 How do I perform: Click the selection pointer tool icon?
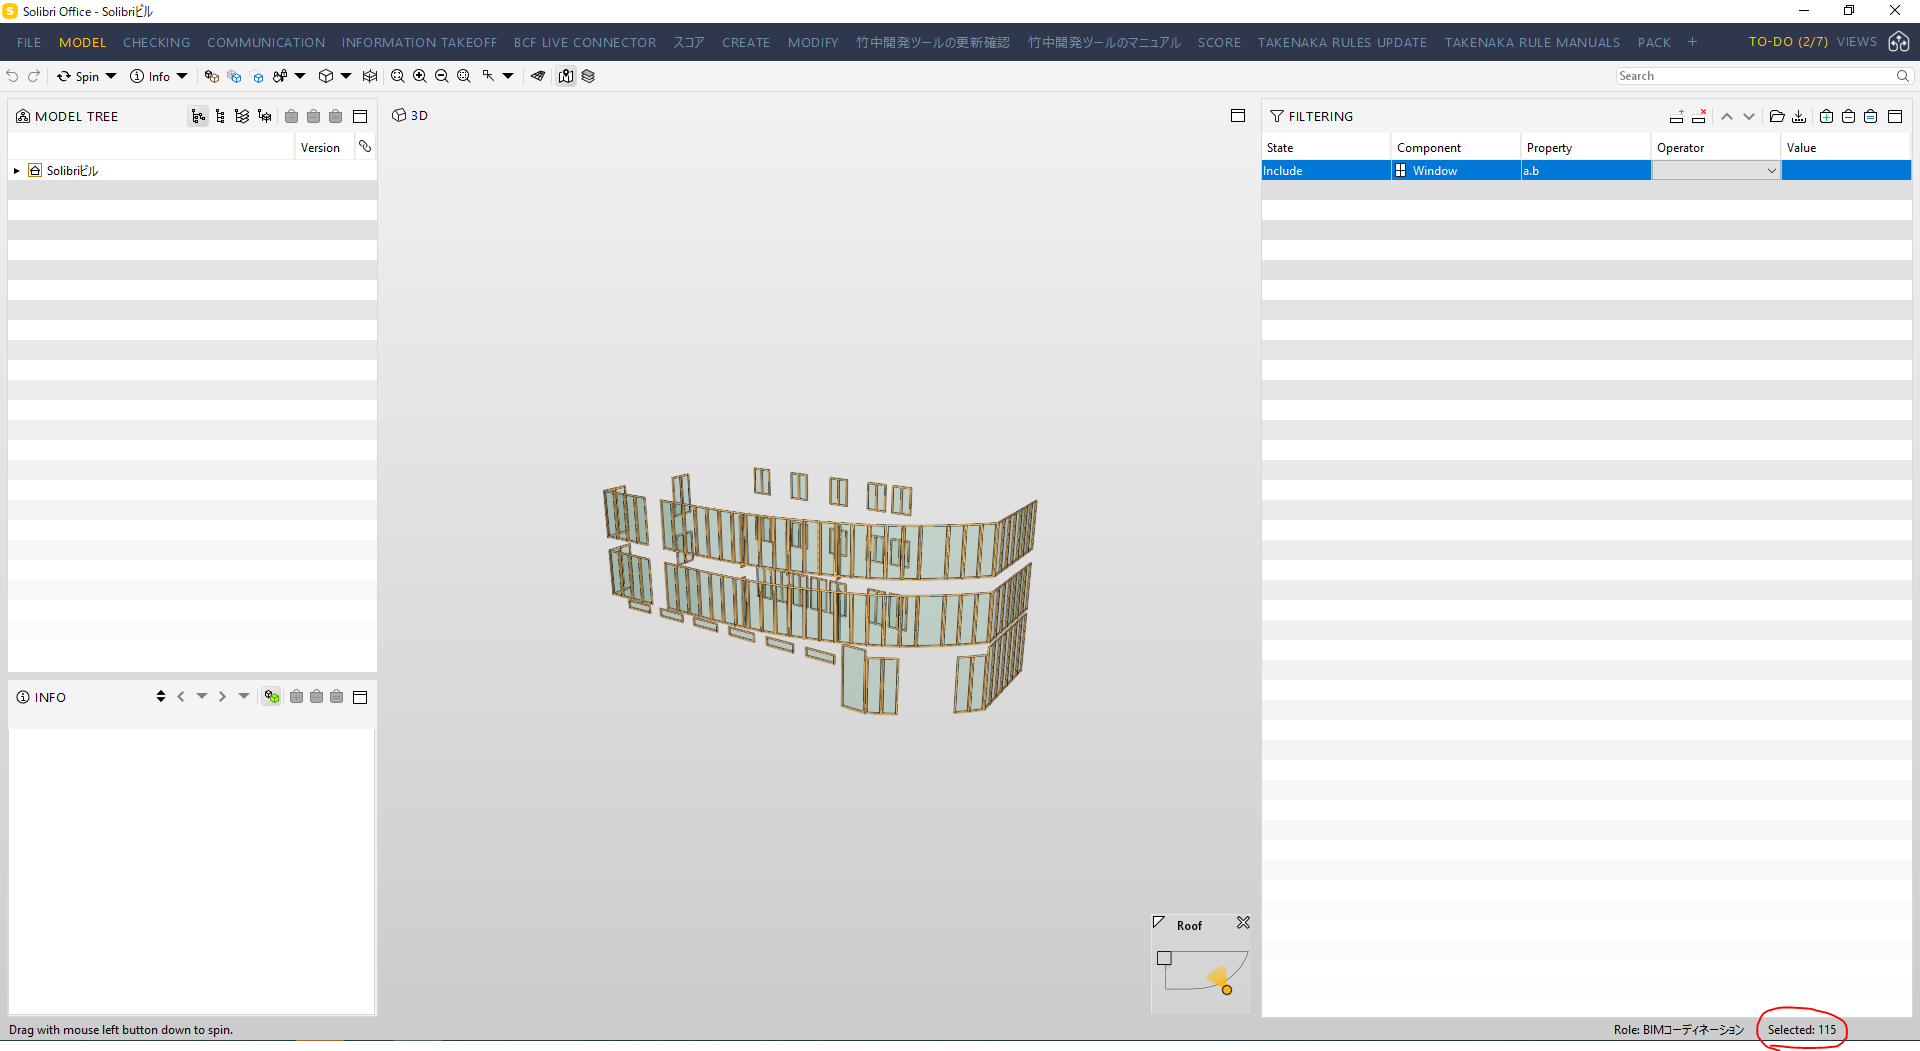point(488,76)
